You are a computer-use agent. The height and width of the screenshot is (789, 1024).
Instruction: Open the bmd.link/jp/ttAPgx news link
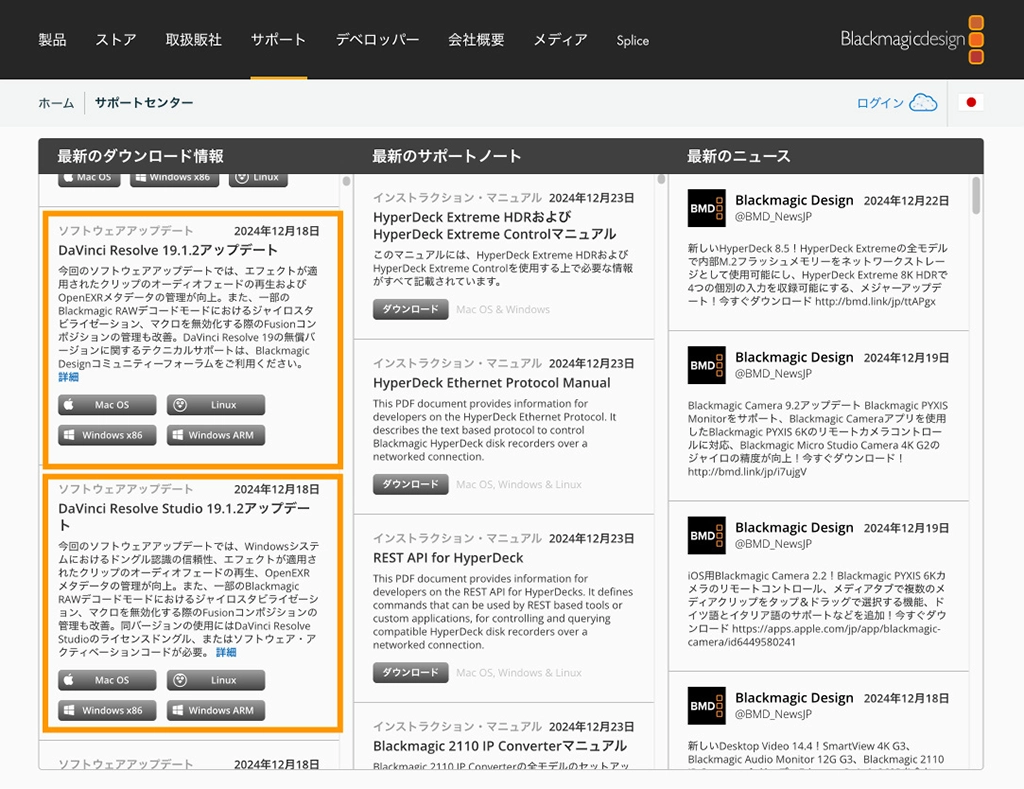[x=875, y=302]
